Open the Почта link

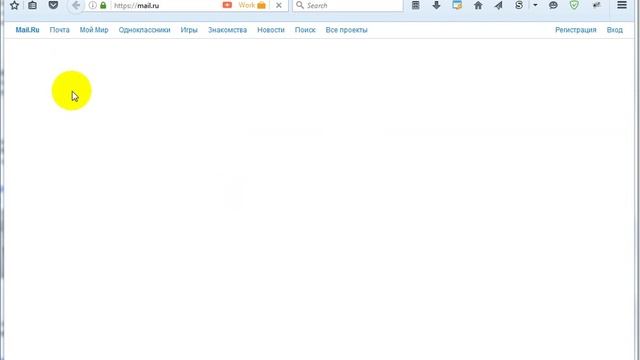tap(60, 30)
